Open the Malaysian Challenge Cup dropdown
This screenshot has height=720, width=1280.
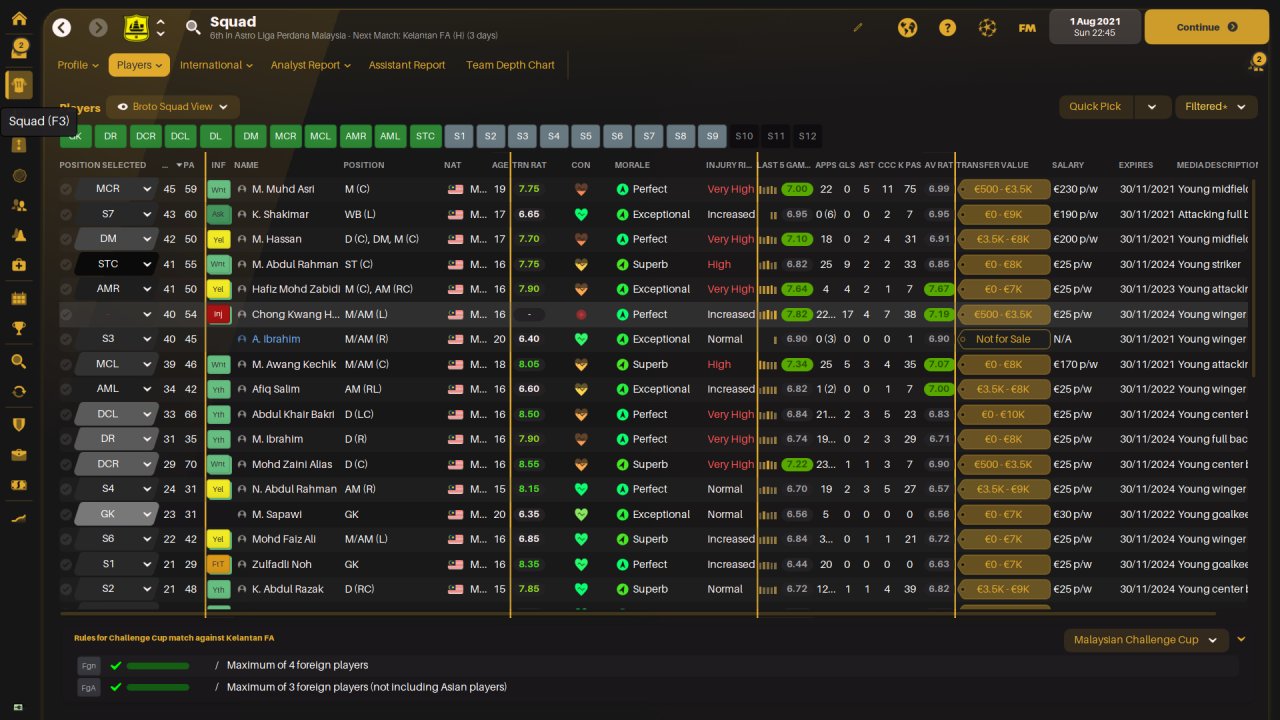pyautogui.click(x=1146, y=640)
